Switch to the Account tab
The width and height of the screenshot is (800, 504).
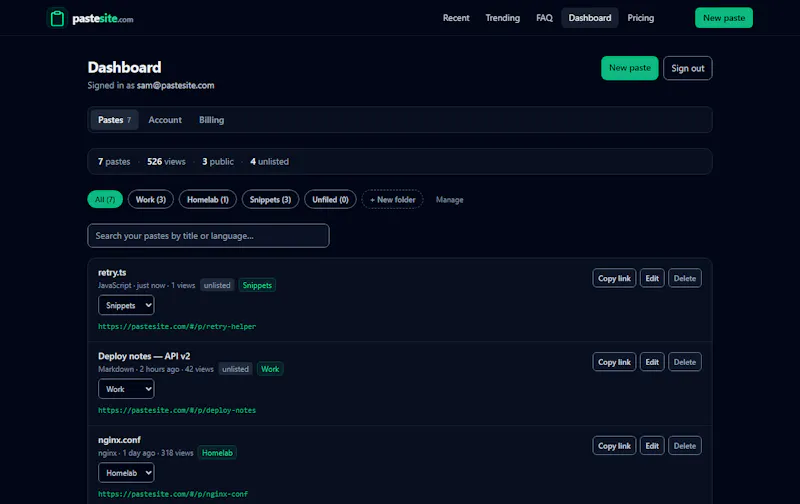165,120
